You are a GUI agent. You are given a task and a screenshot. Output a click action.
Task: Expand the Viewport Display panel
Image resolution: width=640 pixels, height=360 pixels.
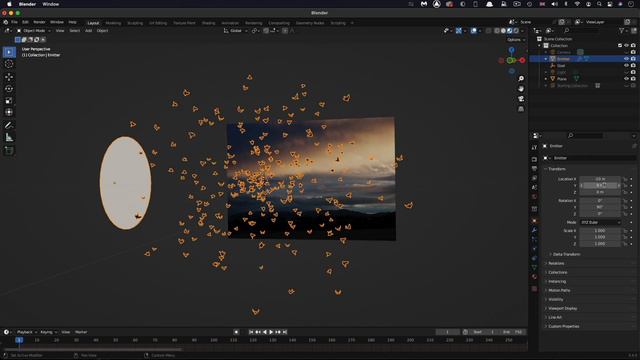point(562,308)
